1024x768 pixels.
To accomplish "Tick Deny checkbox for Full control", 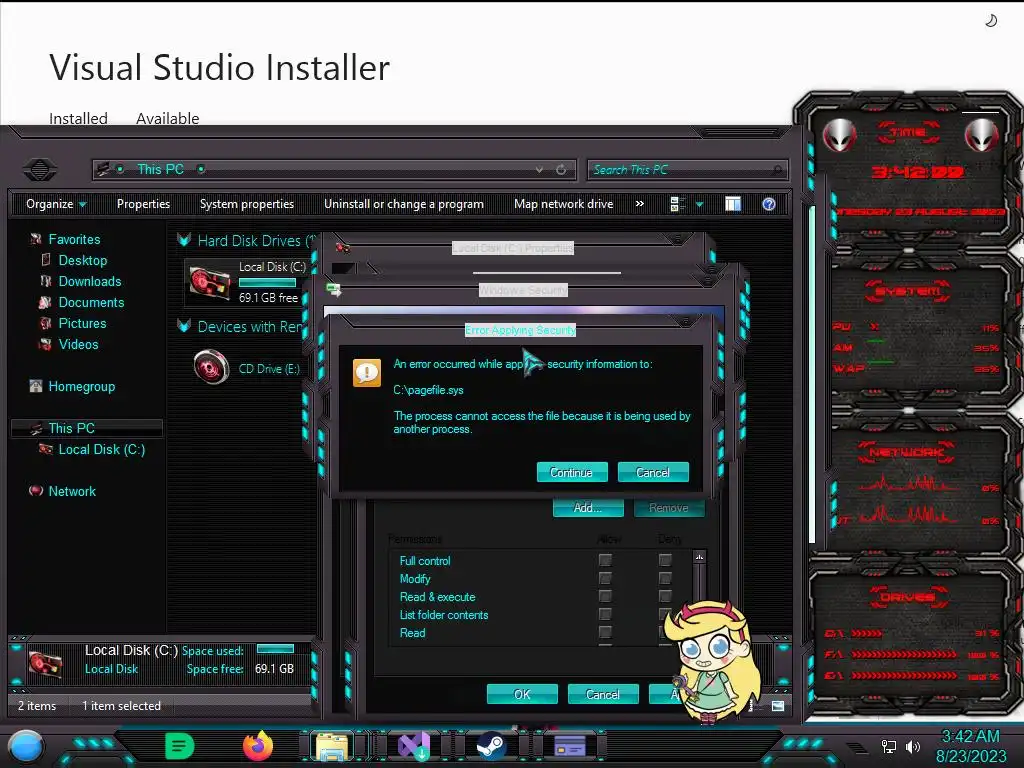I will point(665,560).
